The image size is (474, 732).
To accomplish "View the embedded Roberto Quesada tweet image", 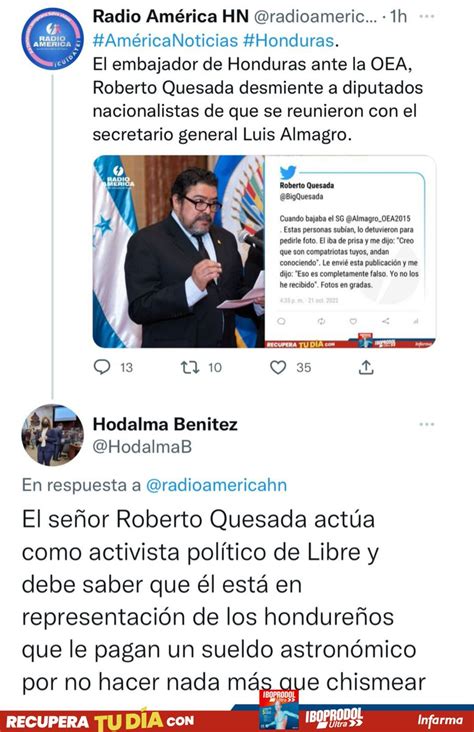I will pos(350,252).
